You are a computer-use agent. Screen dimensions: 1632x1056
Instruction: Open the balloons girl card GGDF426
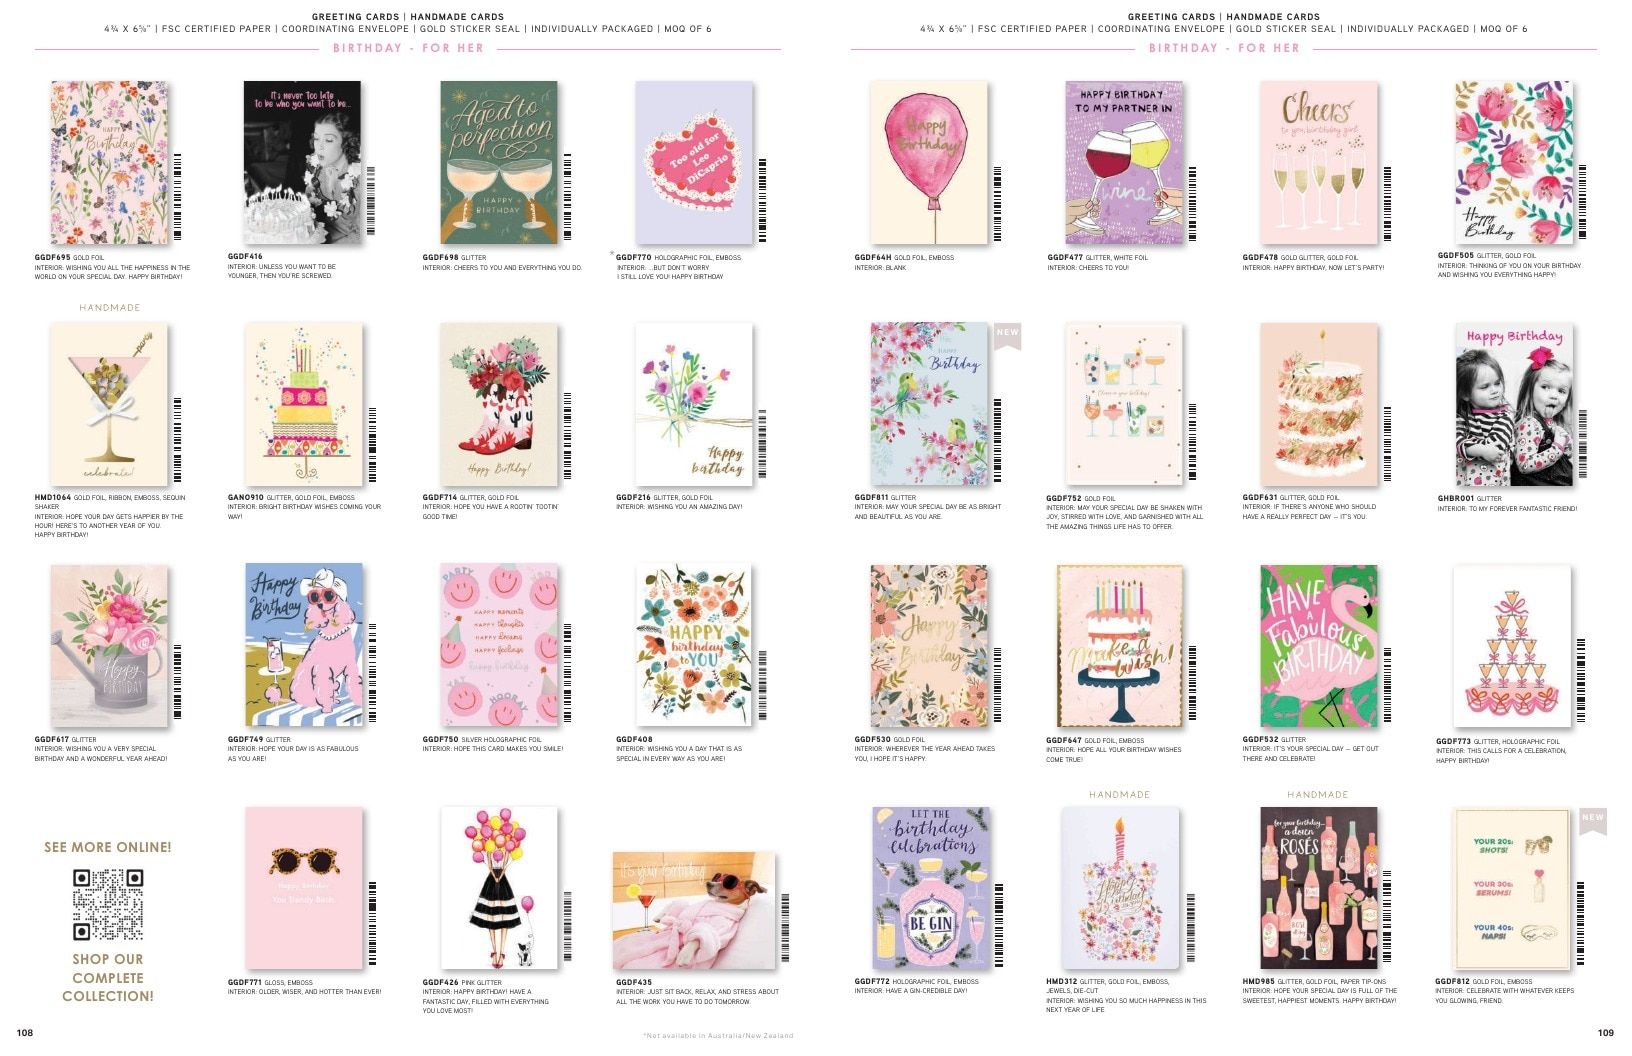tap(499, 888)
